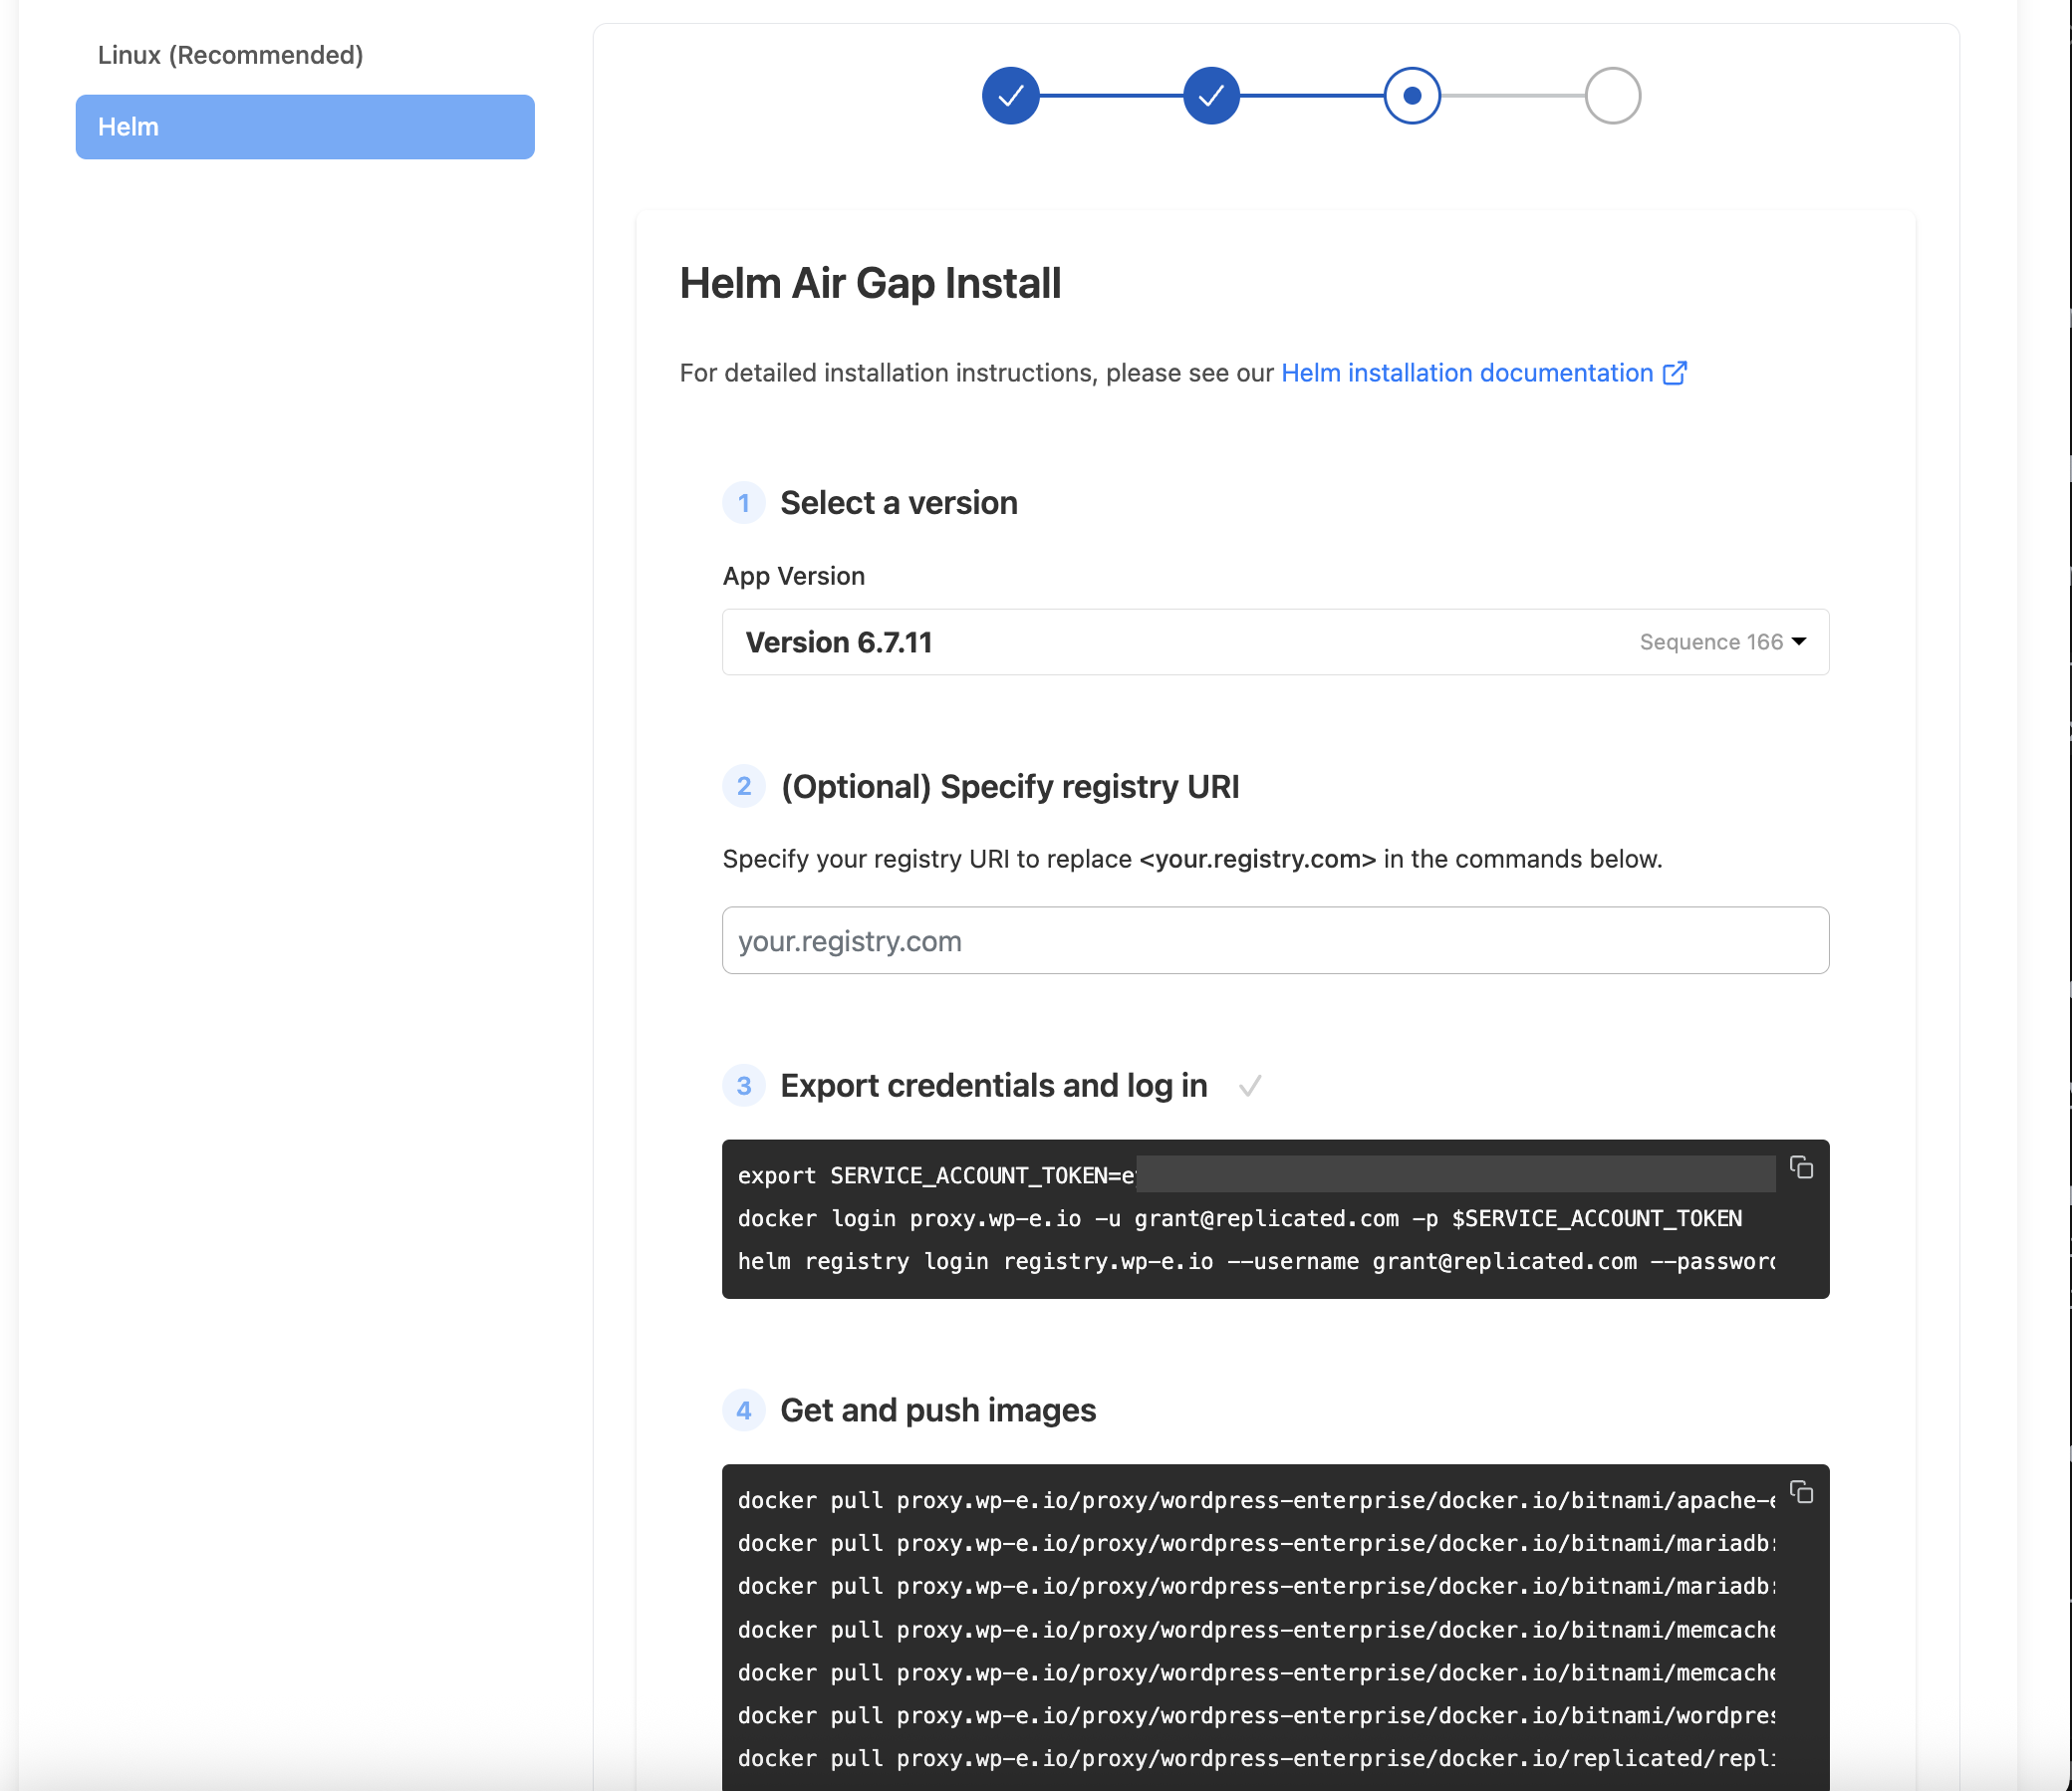Open Helm installation documentation link
Viewport: 2072px width, 1791px height.
(1466, 373)
